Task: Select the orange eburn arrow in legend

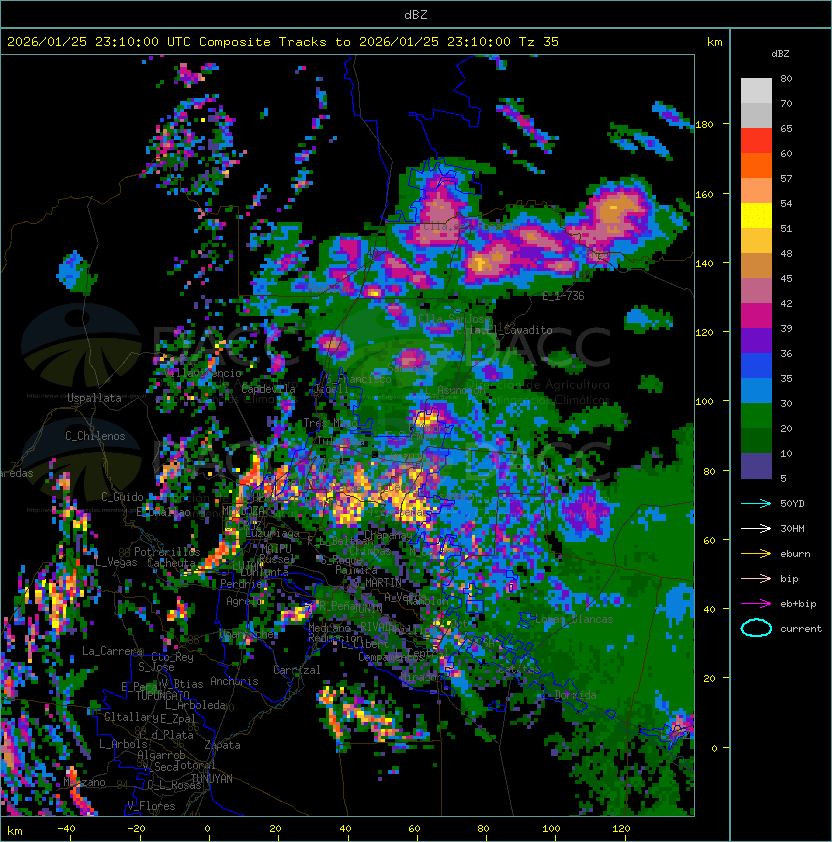Action: pyautogui.click(x=756, y=553)
